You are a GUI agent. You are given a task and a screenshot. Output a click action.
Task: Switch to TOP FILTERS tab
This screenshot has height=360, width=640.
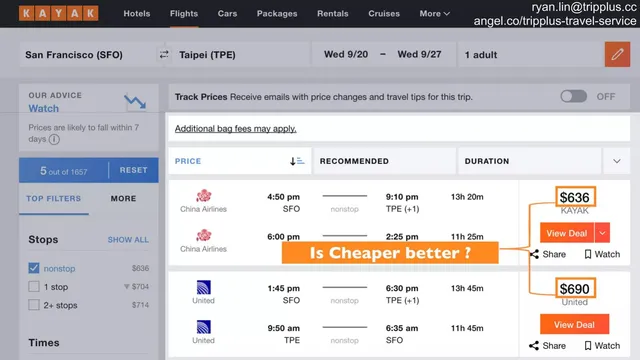(x=53, y=199)
